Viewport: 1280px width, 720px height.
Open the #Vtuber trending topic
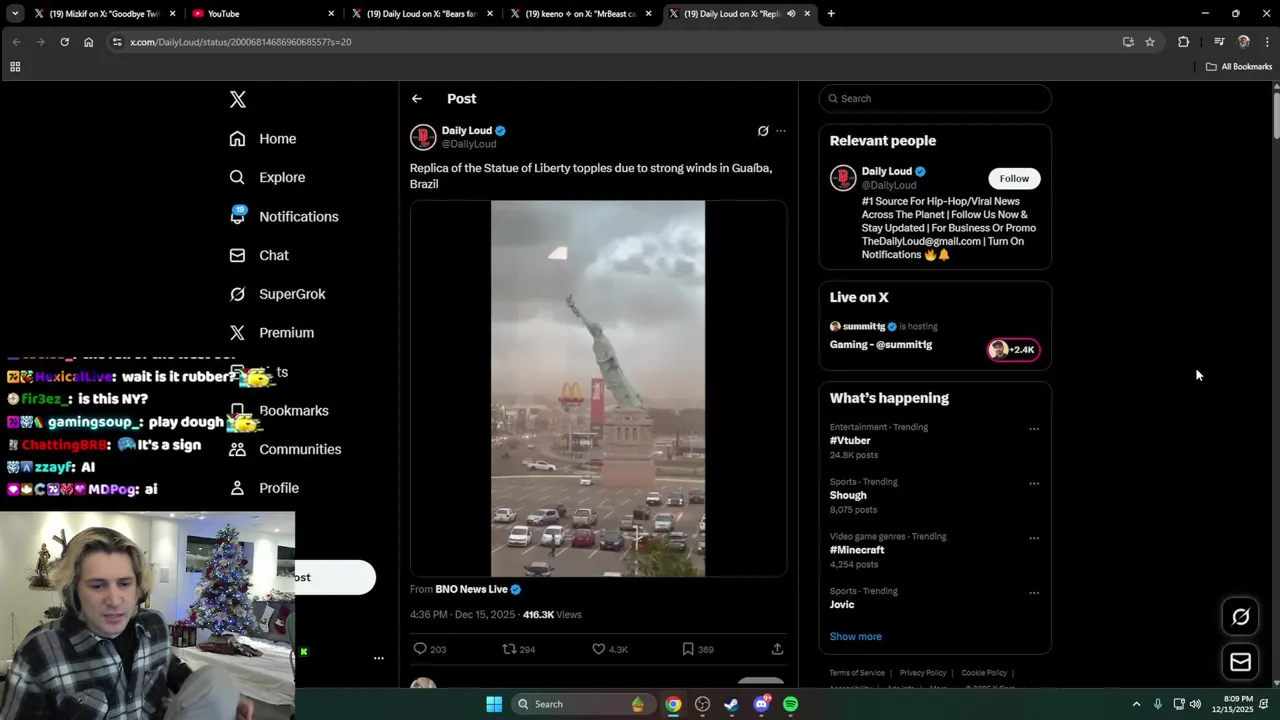click(850, 440)
